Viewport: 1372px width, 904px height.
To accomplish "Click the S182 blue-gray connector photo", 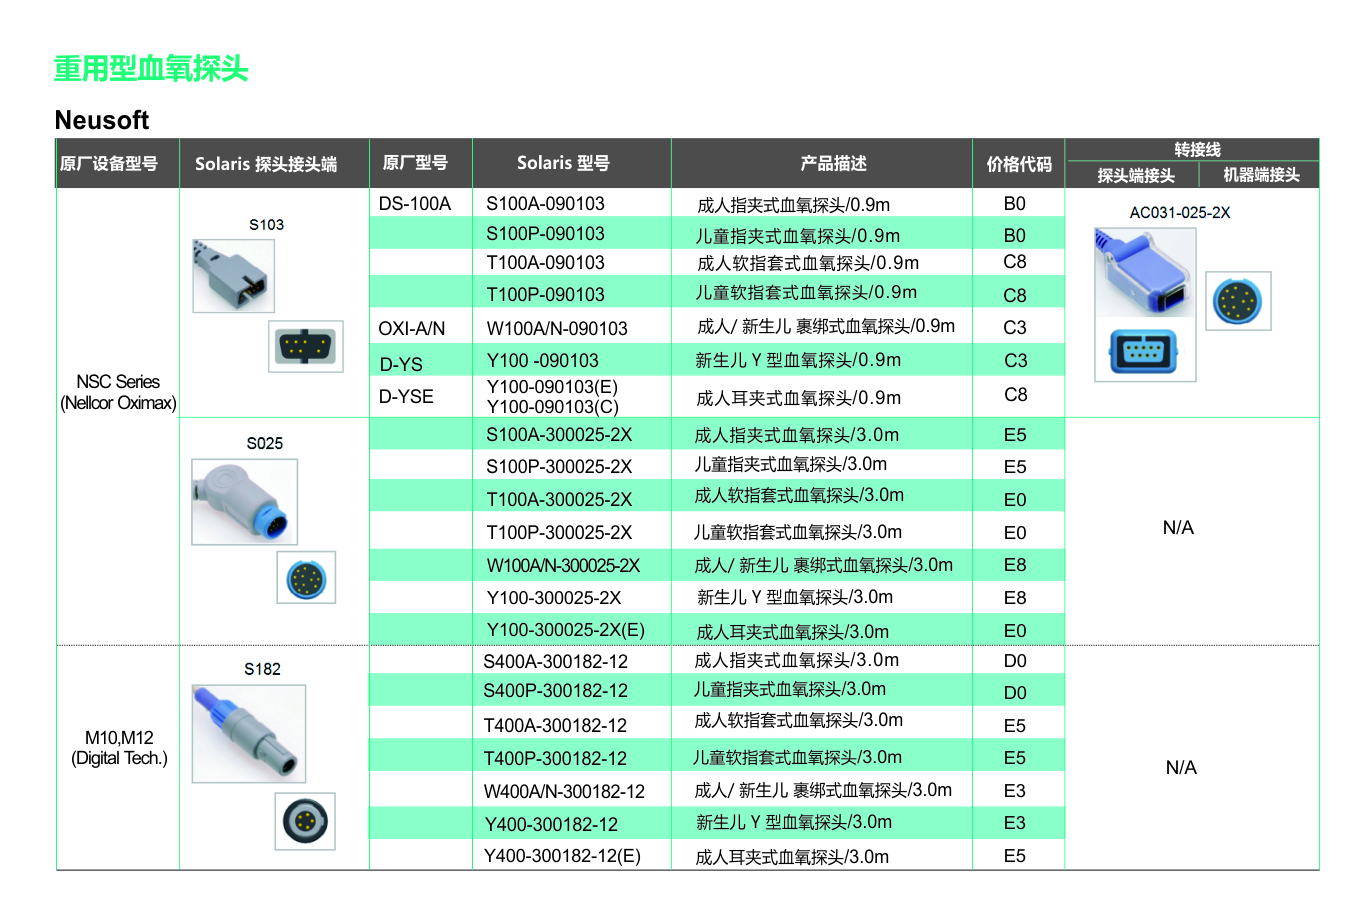I will pos(249,733).
